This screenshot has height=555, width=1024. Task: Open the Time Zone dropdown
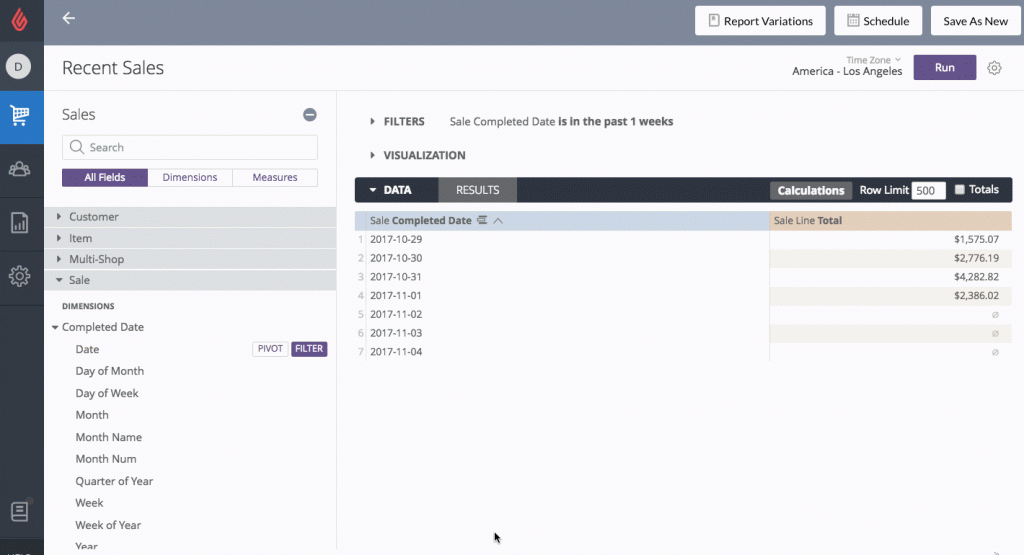coord(873,60)
